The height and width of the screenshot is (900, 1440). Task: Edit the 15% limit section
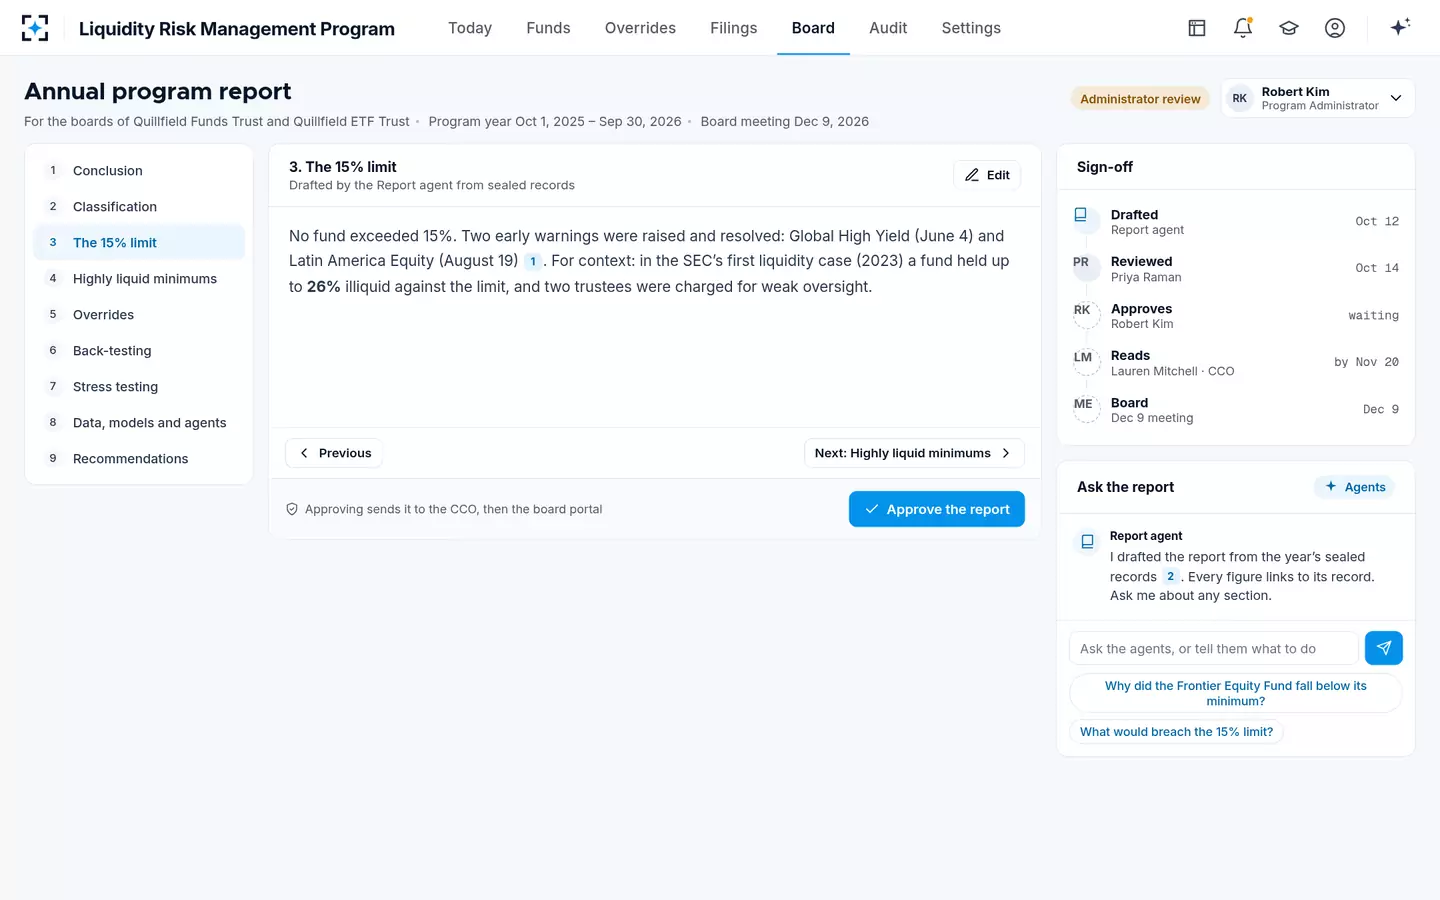[987, 175]
